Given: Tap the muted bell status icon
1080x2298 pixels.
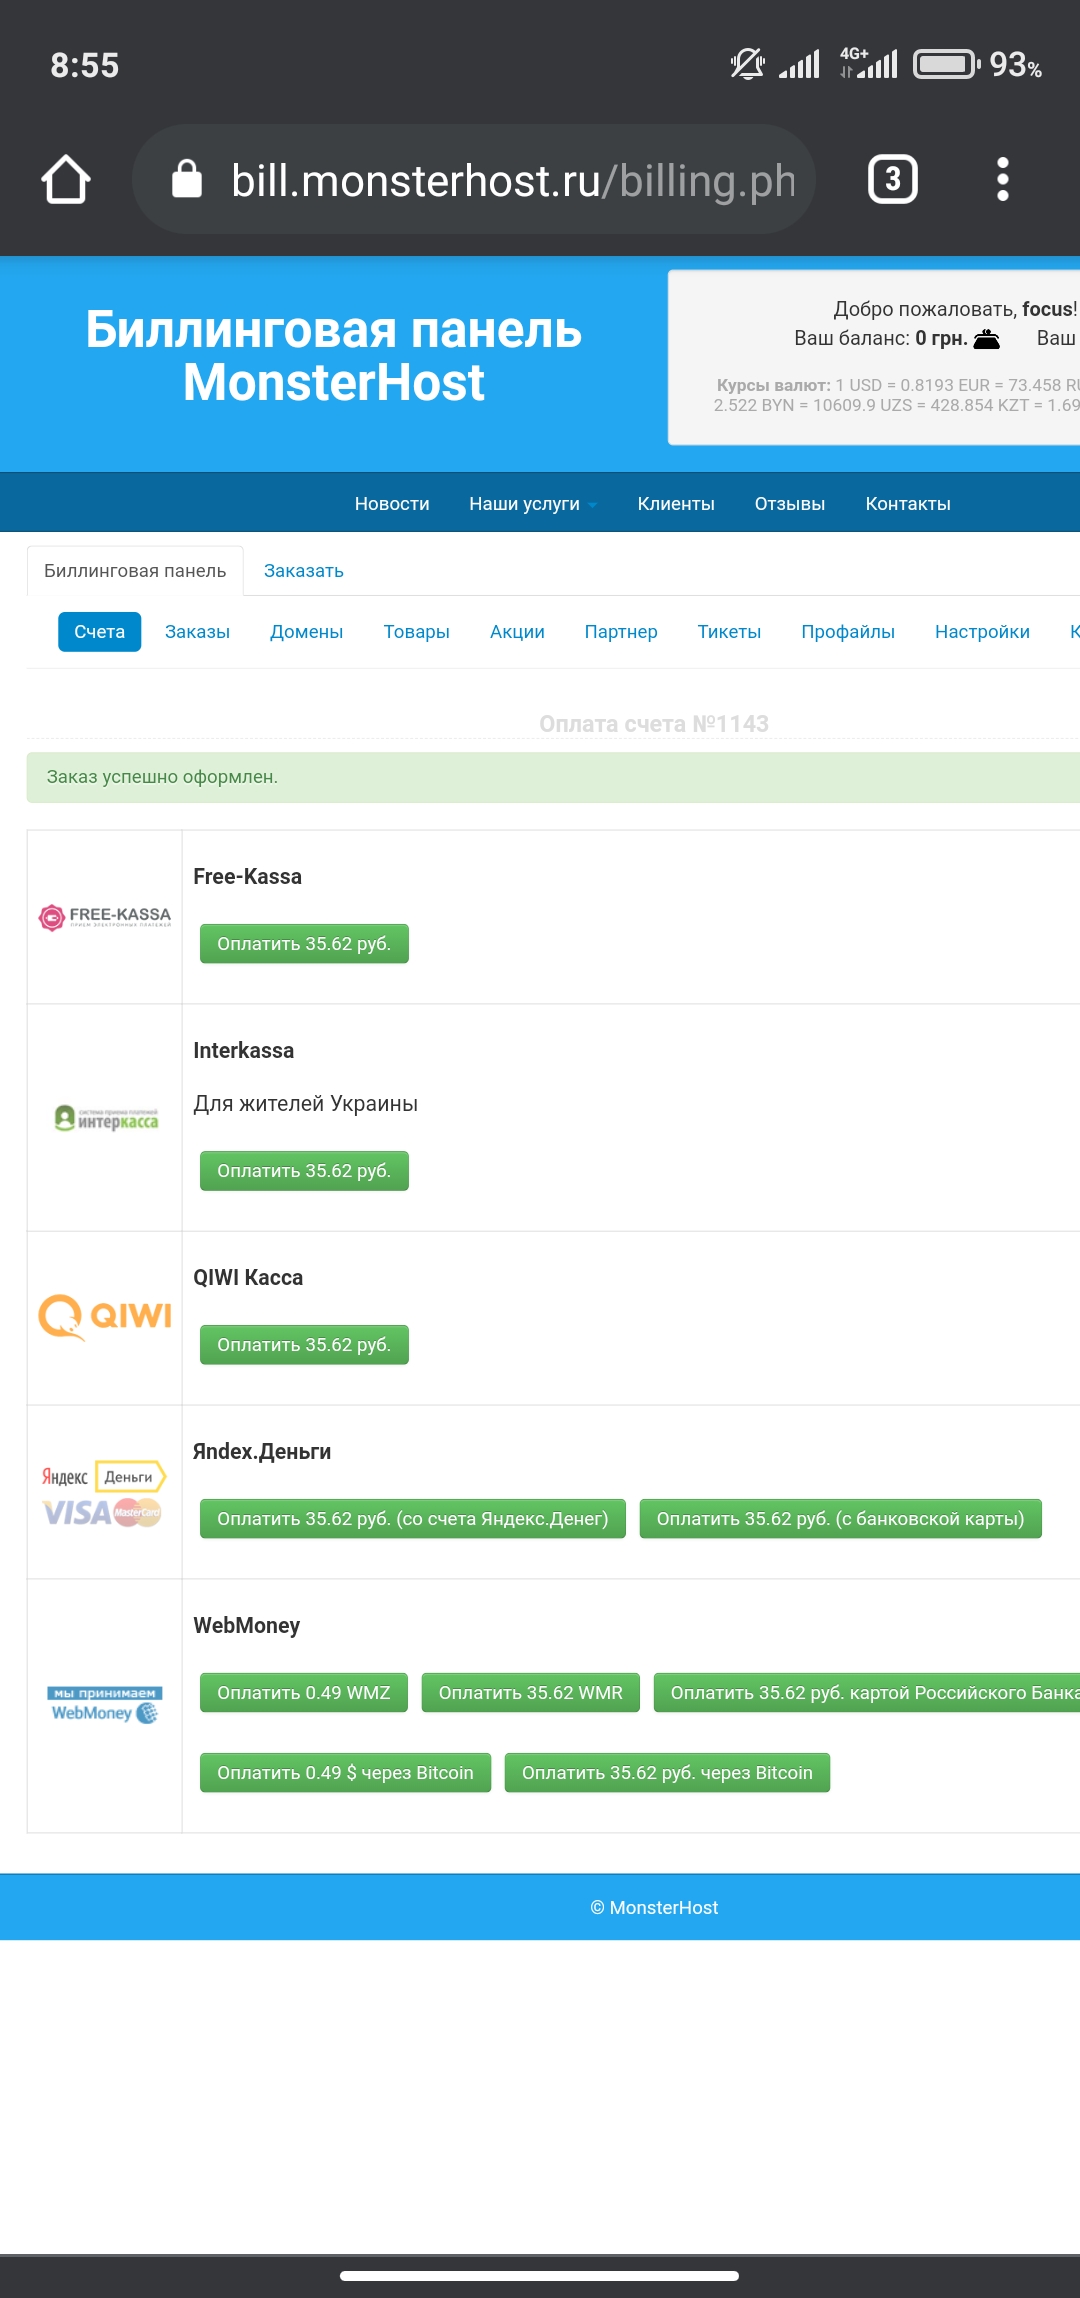Looking at the screenshot, I should pos(747,65).
